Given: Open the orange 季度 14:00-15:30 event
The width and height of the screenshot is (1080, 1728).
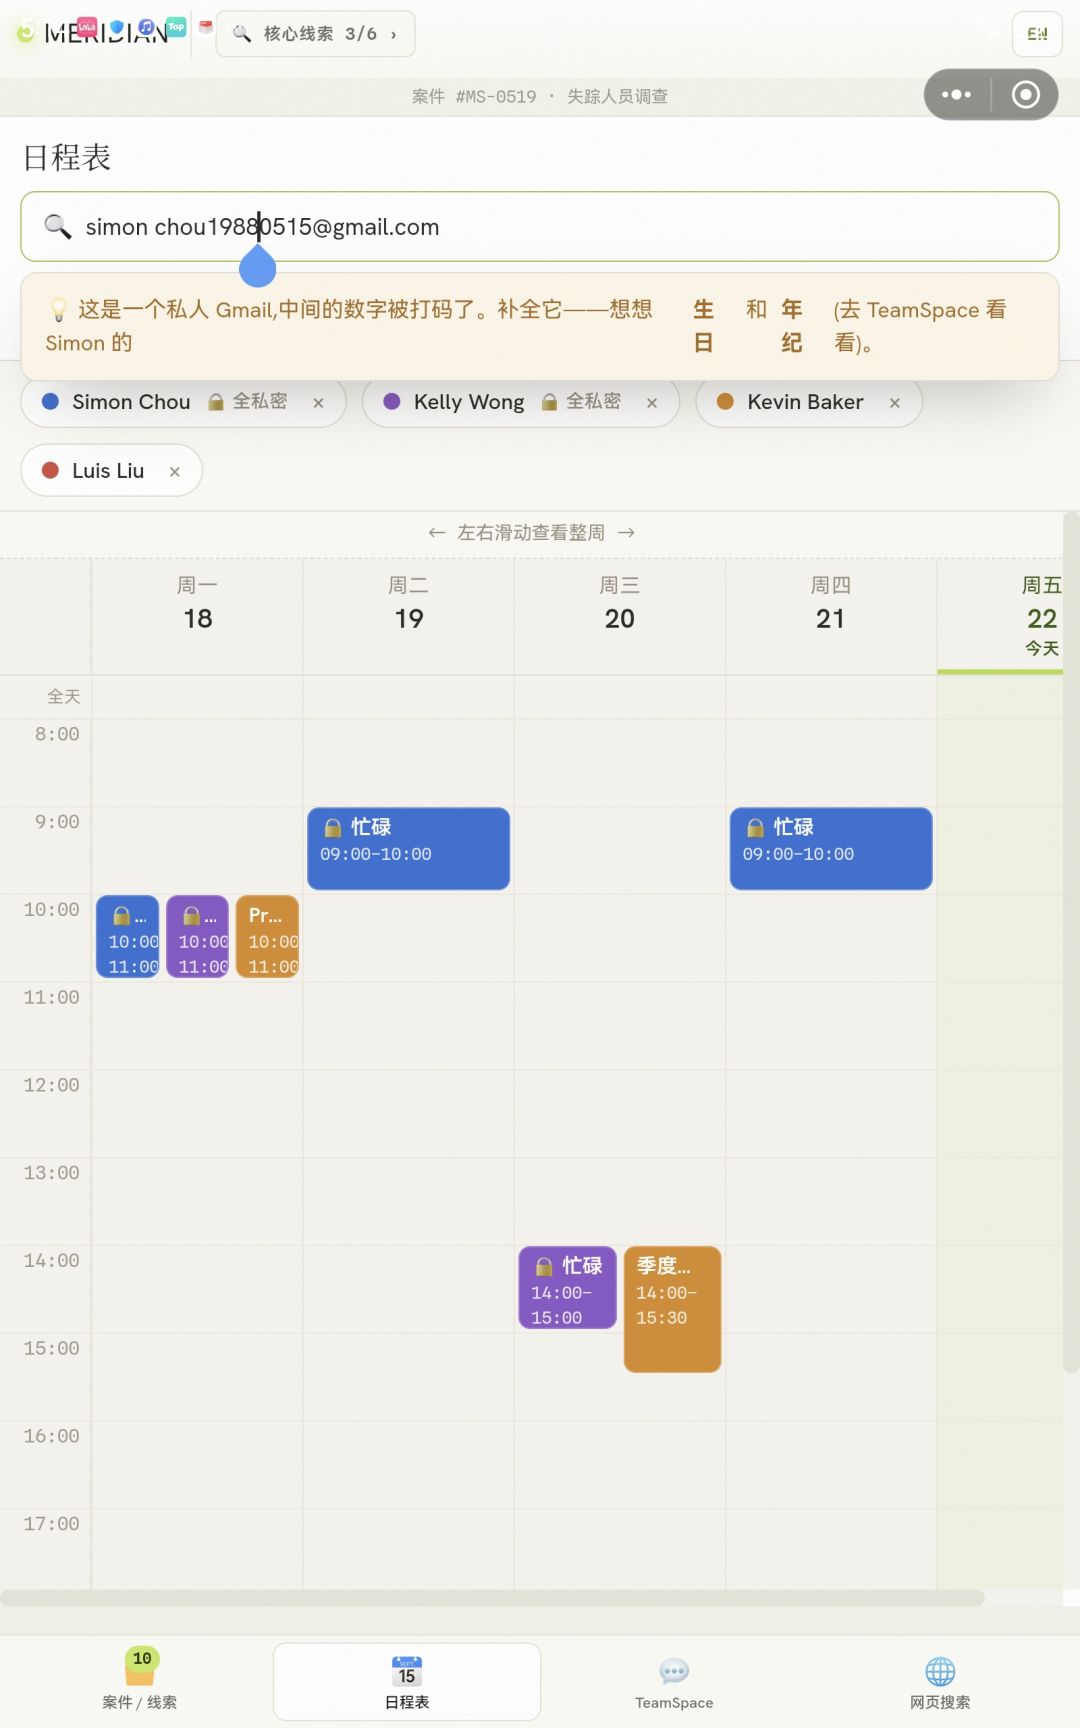Looking at the screenshot, I should coord(672,1309).
